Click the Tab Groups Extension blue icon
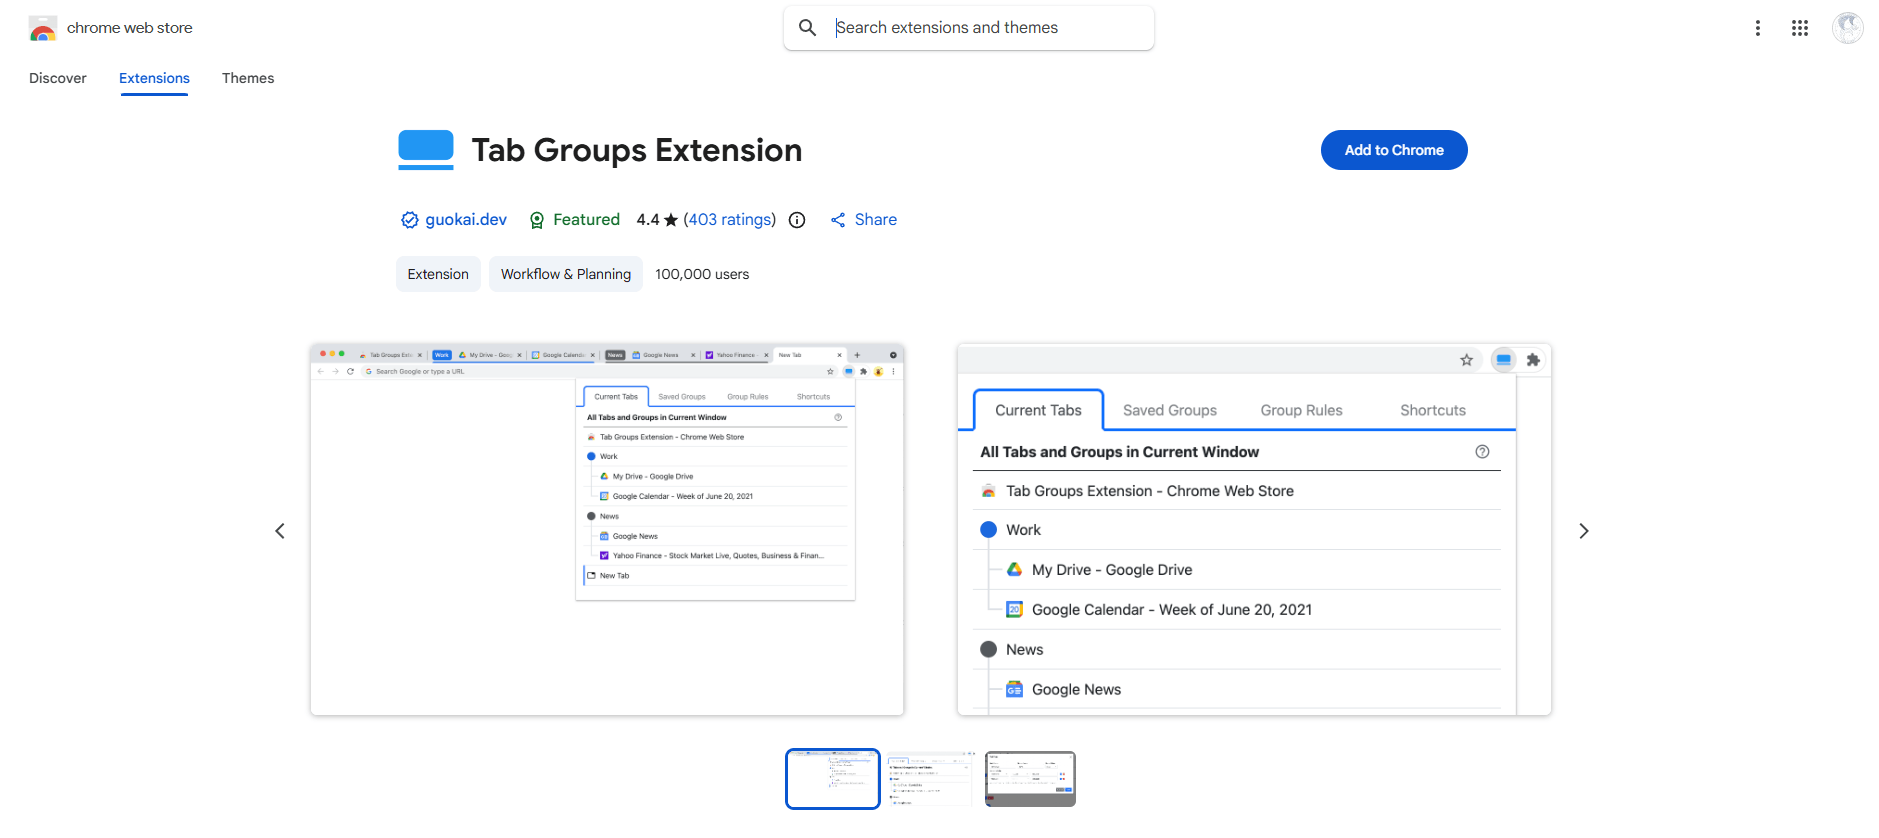This screenshot has width=1879, height=838. [x=426, y=150]
